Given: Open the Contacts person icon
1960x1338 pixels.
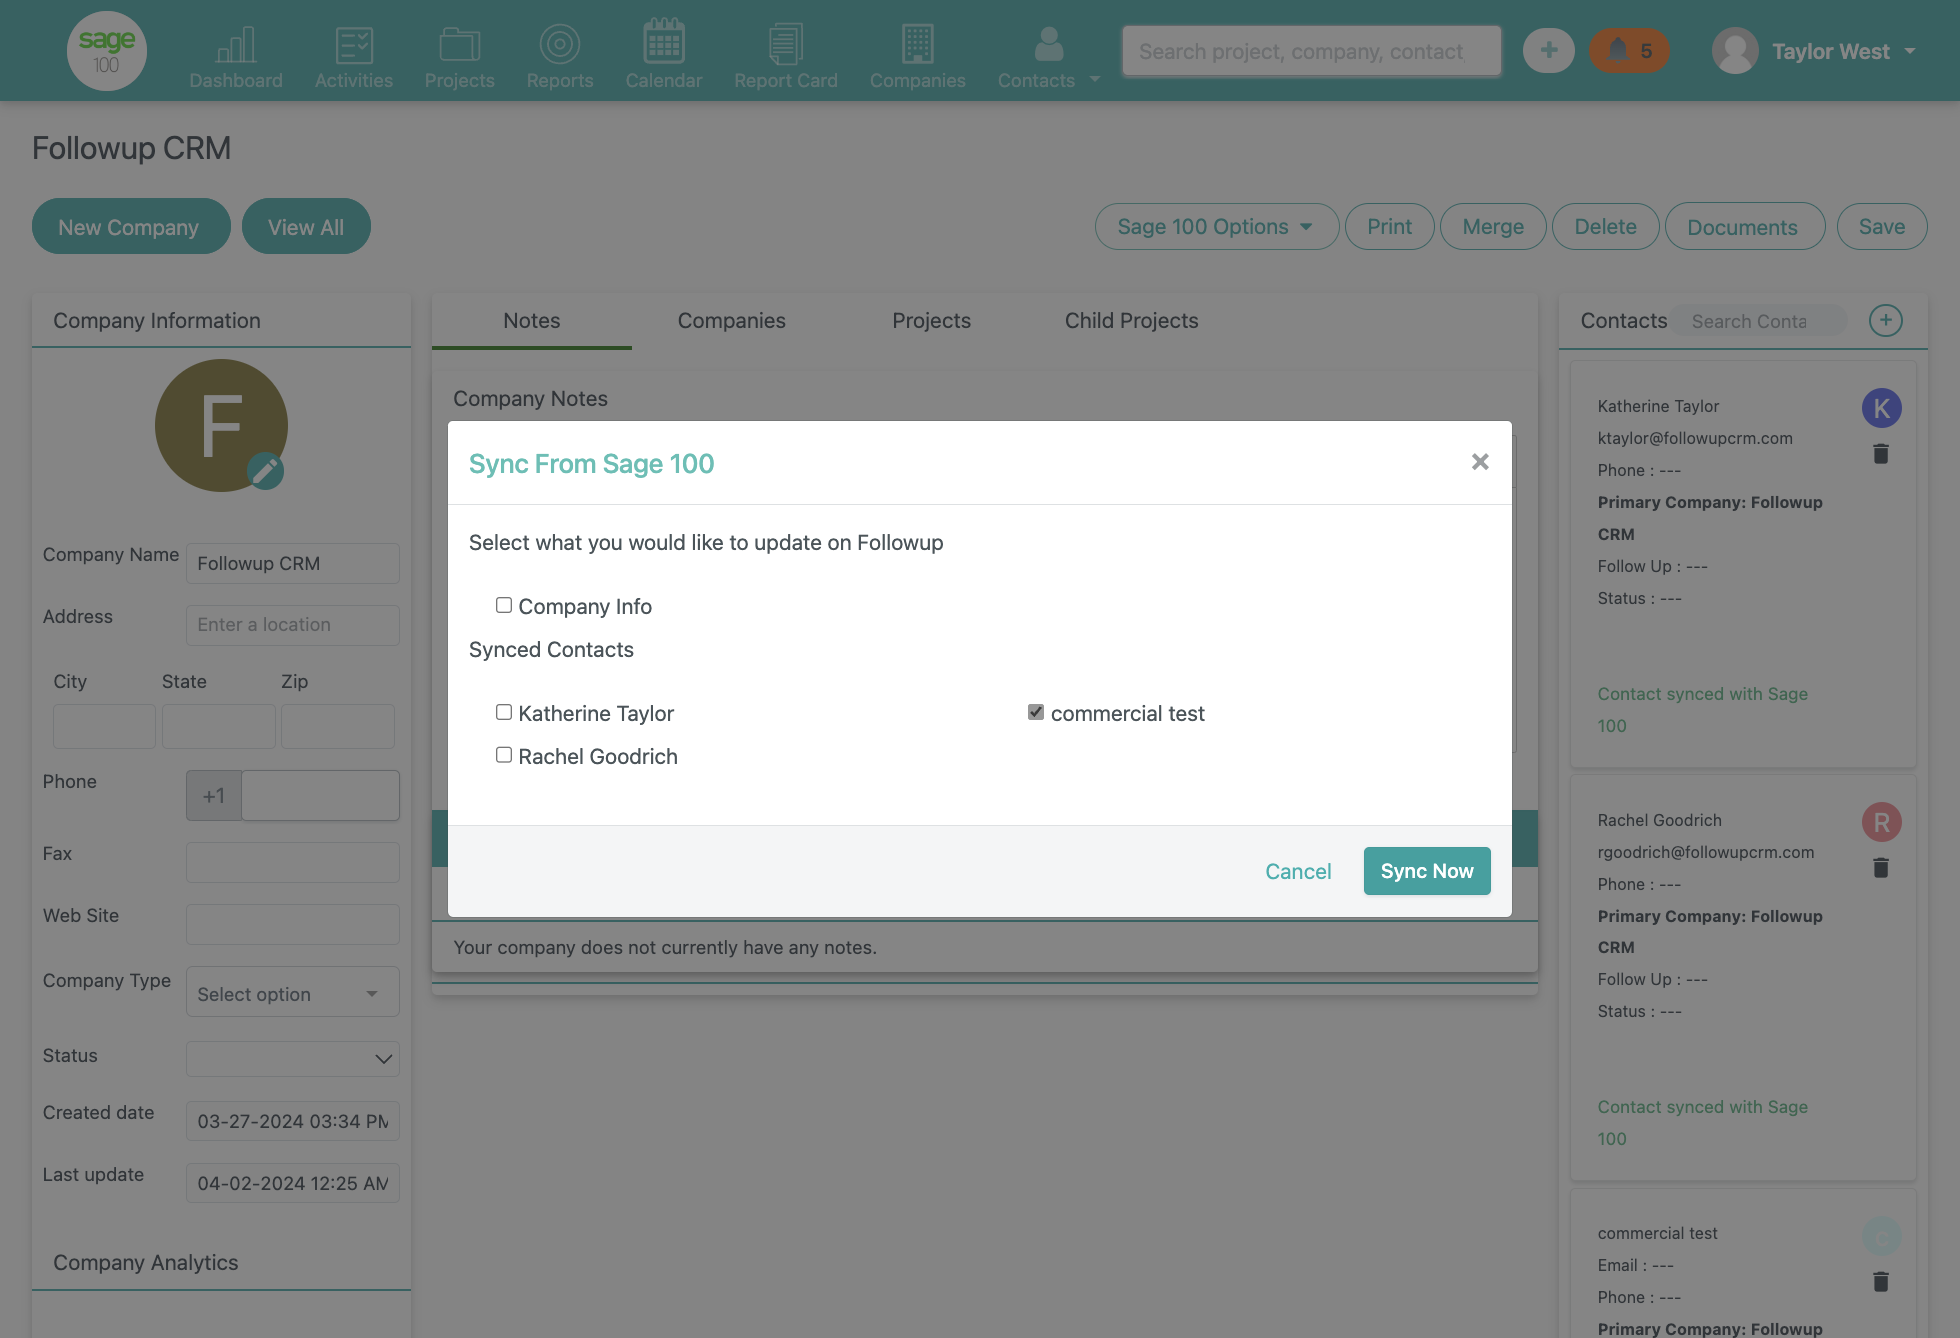Looking at the screenshot, I should click(1048, 44).
